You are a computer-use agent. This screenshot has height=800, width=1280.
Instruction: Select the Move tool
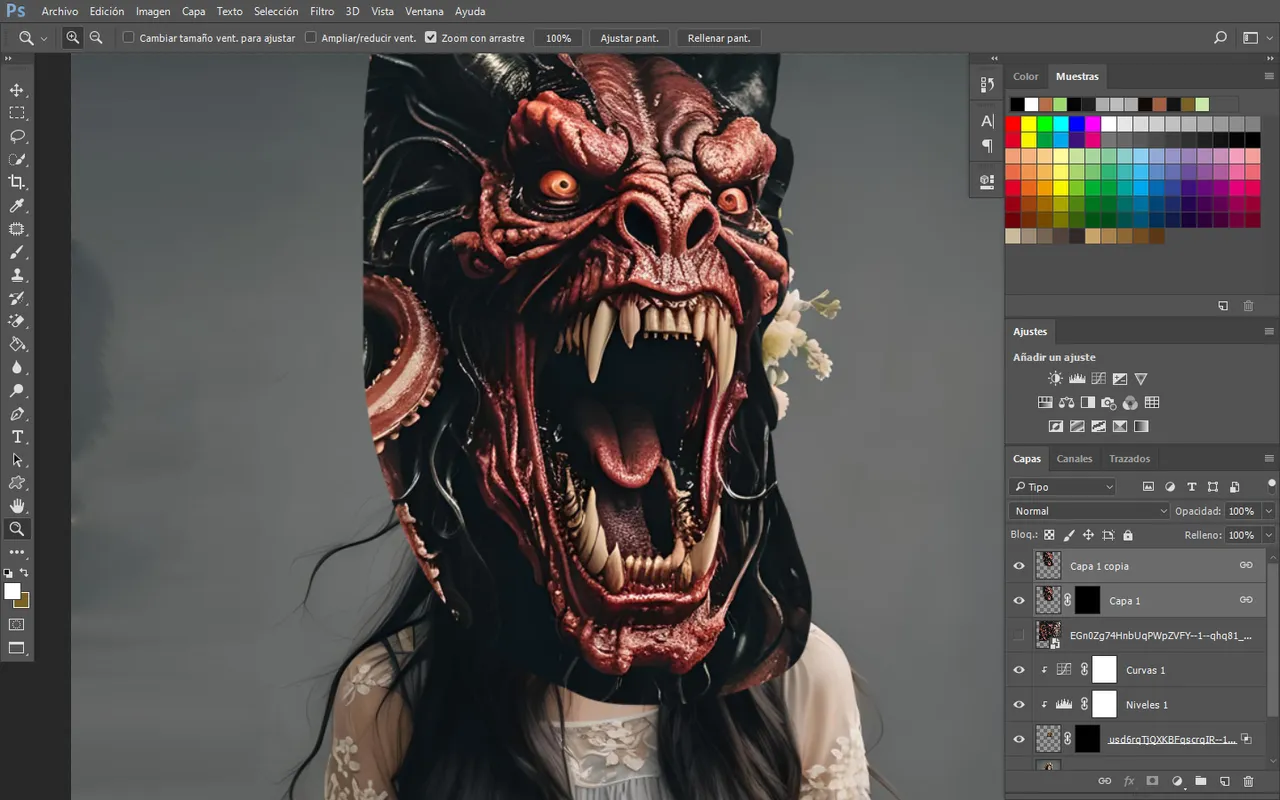[17, 90]
